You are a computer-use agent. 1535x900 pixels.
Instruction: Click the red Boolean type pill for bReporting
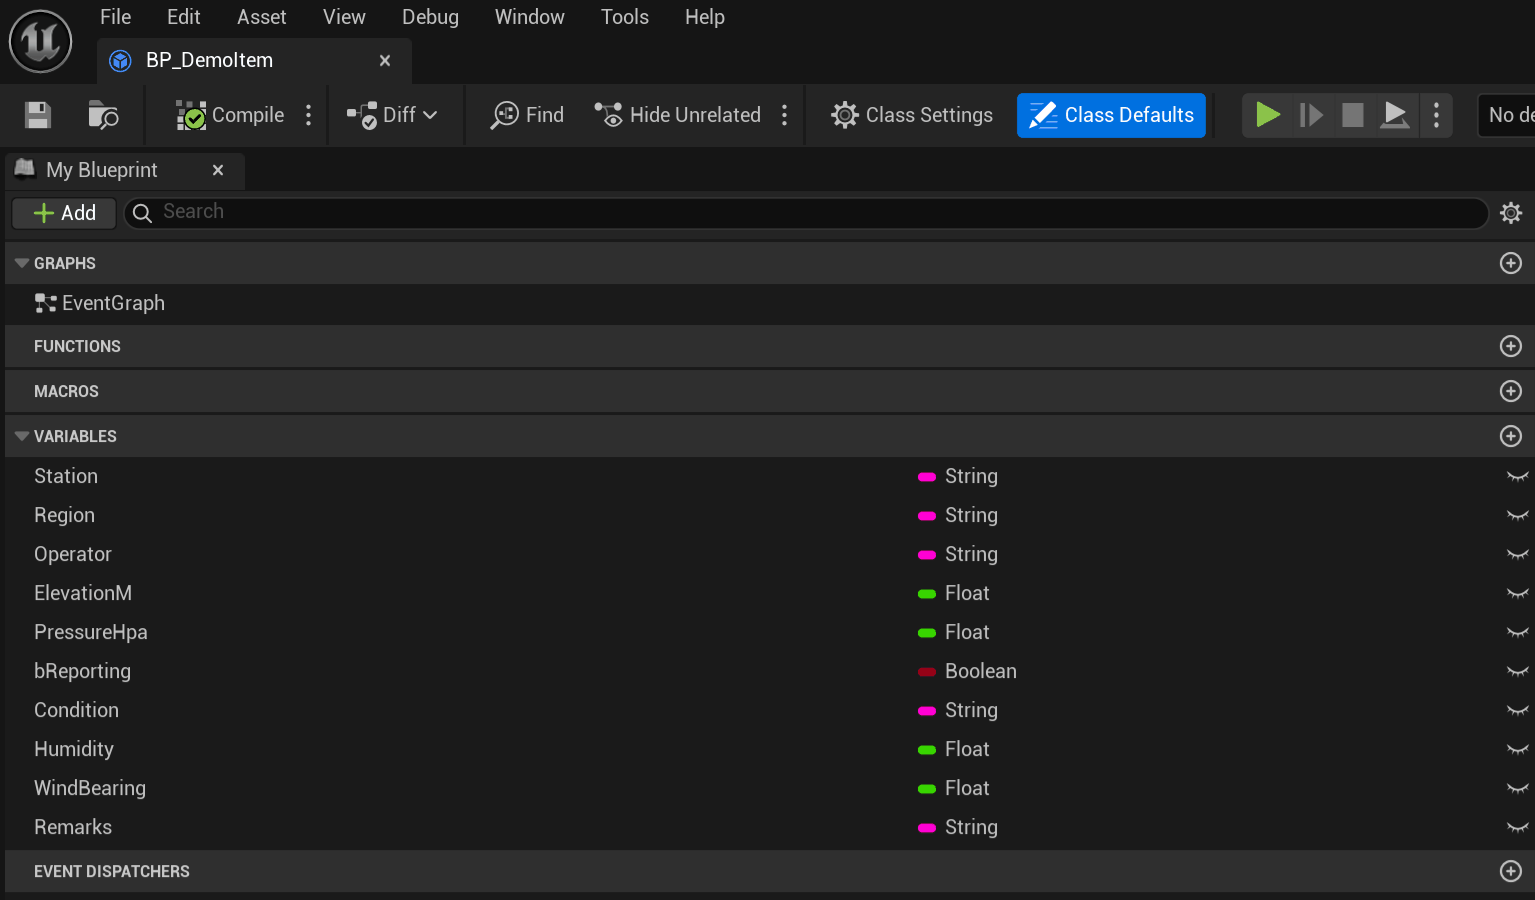(927, 672)
